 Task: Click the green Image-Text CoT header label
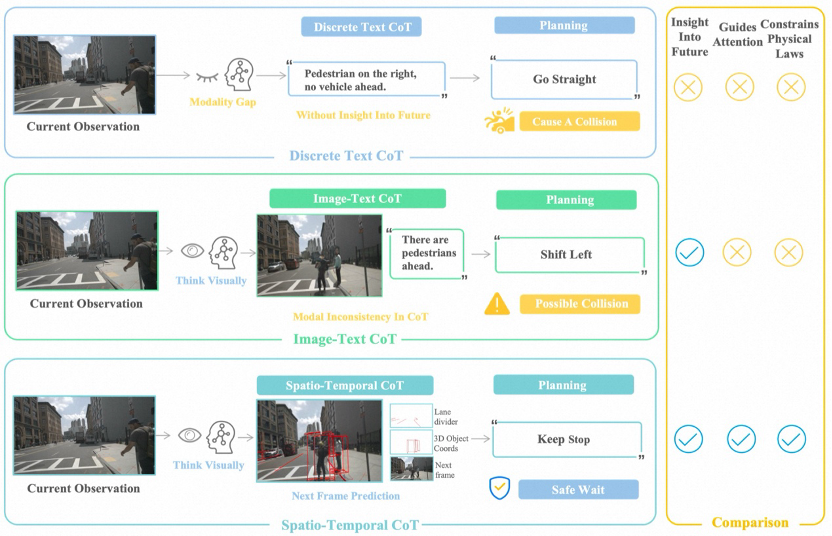click(x=358, y=198)
